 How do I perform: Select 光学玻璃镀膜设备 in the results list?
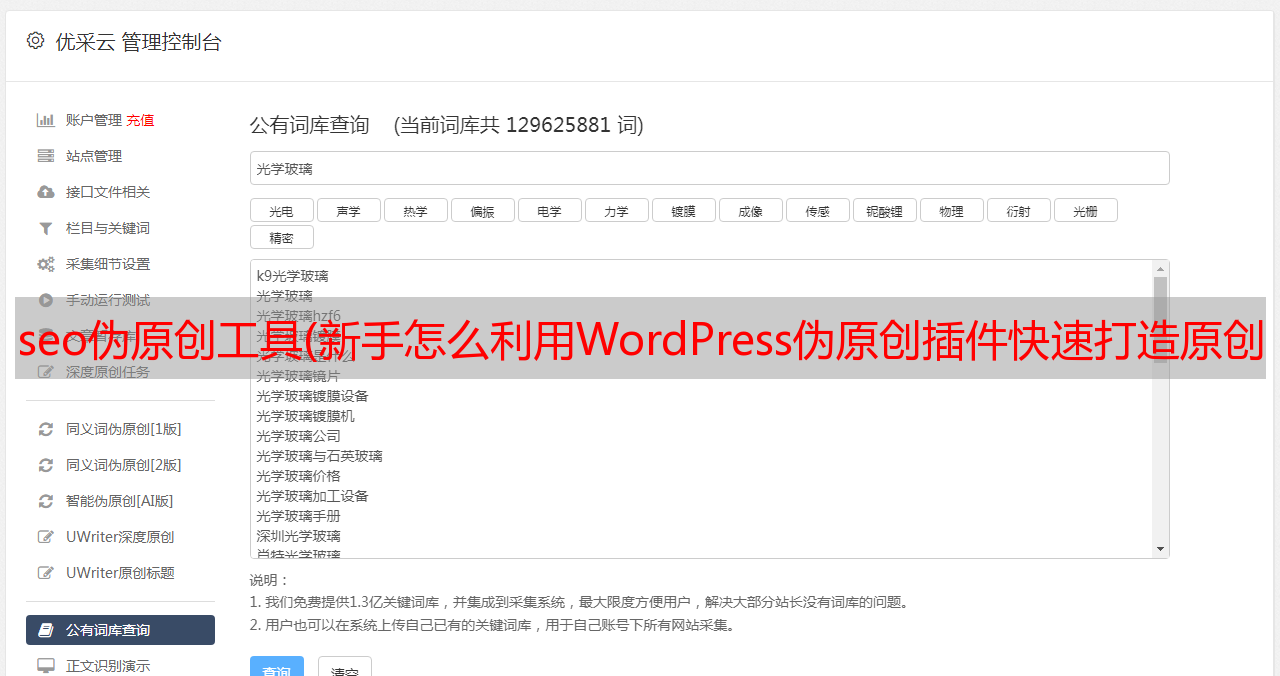[312, 396]
